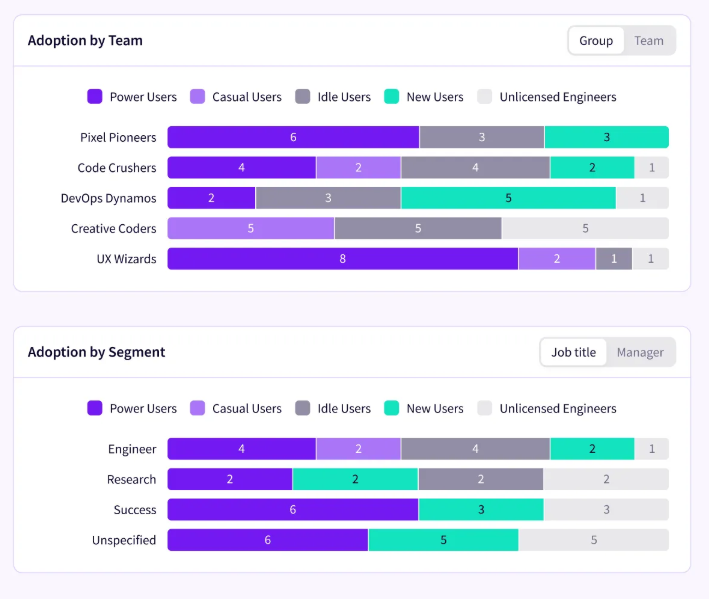Click the Pixel Pioneers row label

pyautogui.click(x=118, y=137)
